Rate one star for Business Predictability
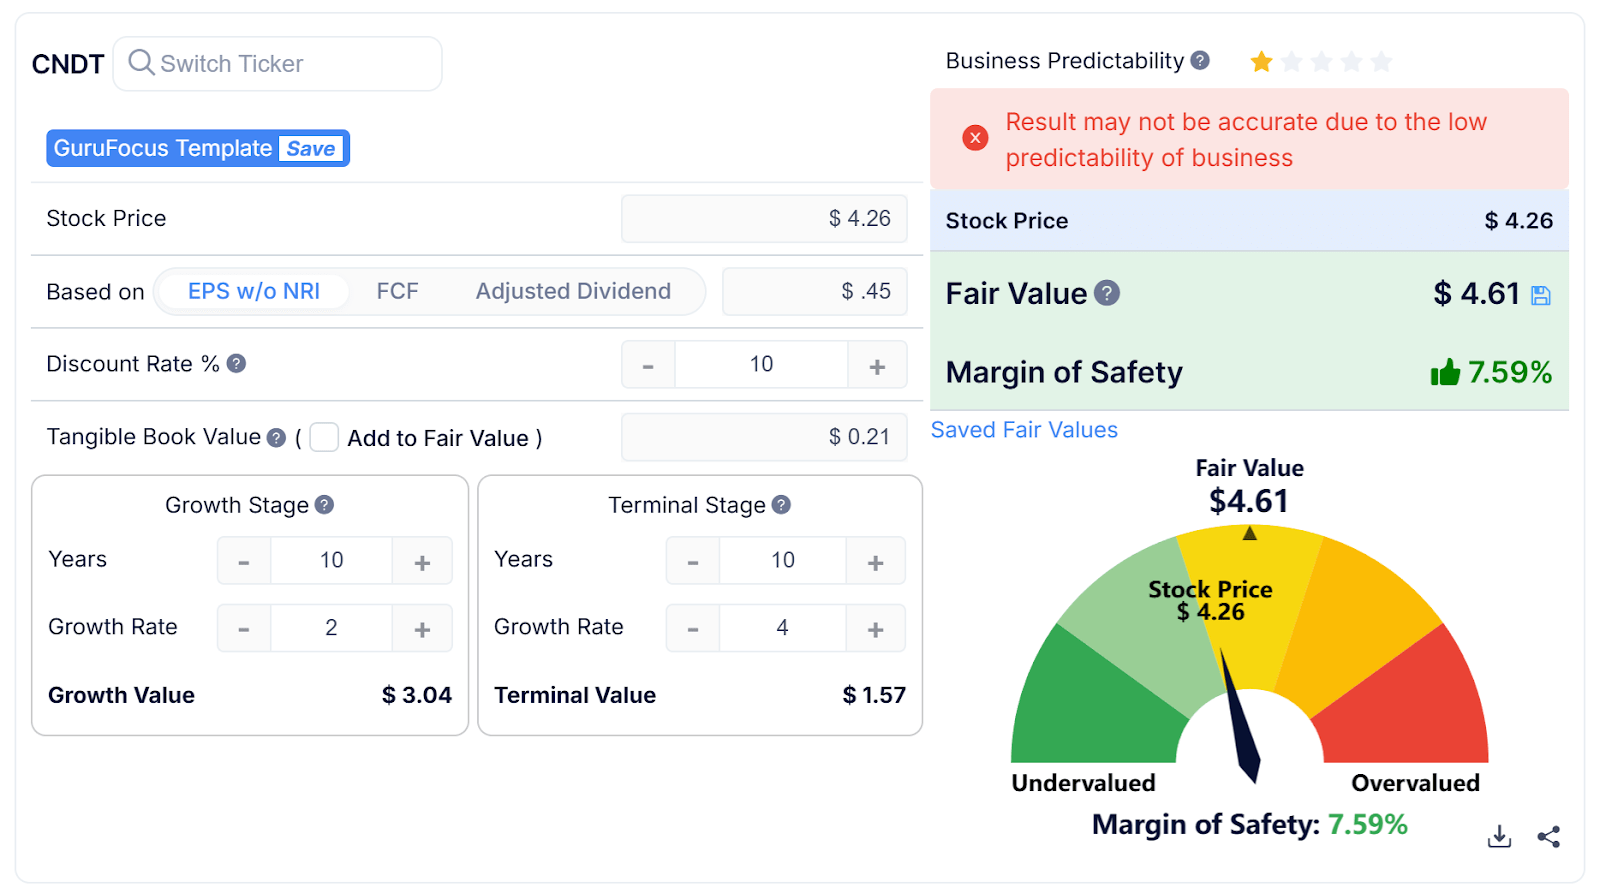1600x893 pixels. pyautogui.click(x=1261, y=61)
